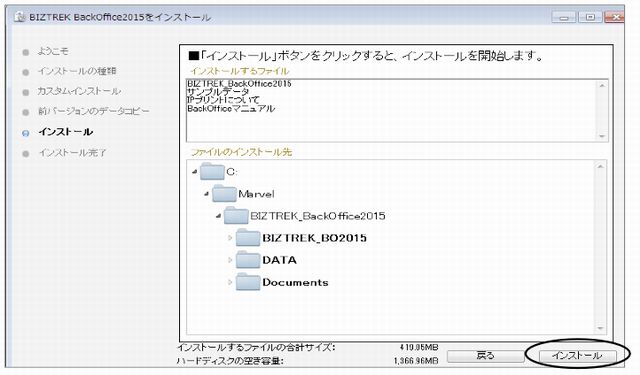The height and width of the screenshot is (375, 640).
Task: Collapse the C: drive tree node
Action: (195, 172)
